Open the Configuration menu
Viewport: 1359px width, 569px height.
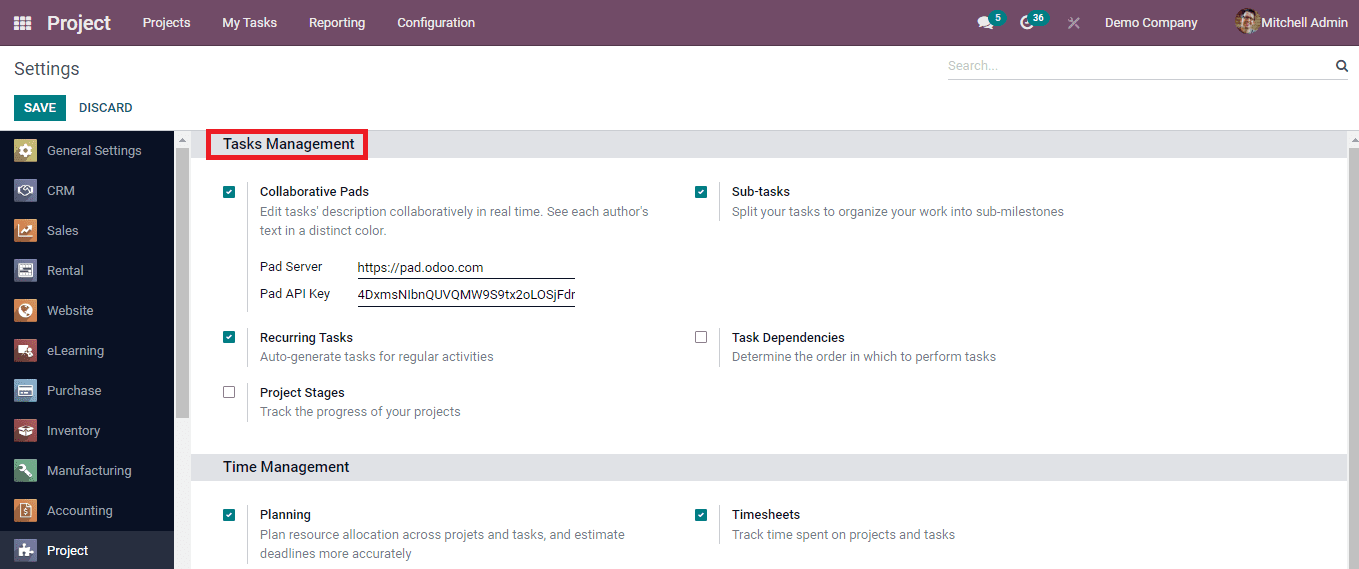pos(436,23)
